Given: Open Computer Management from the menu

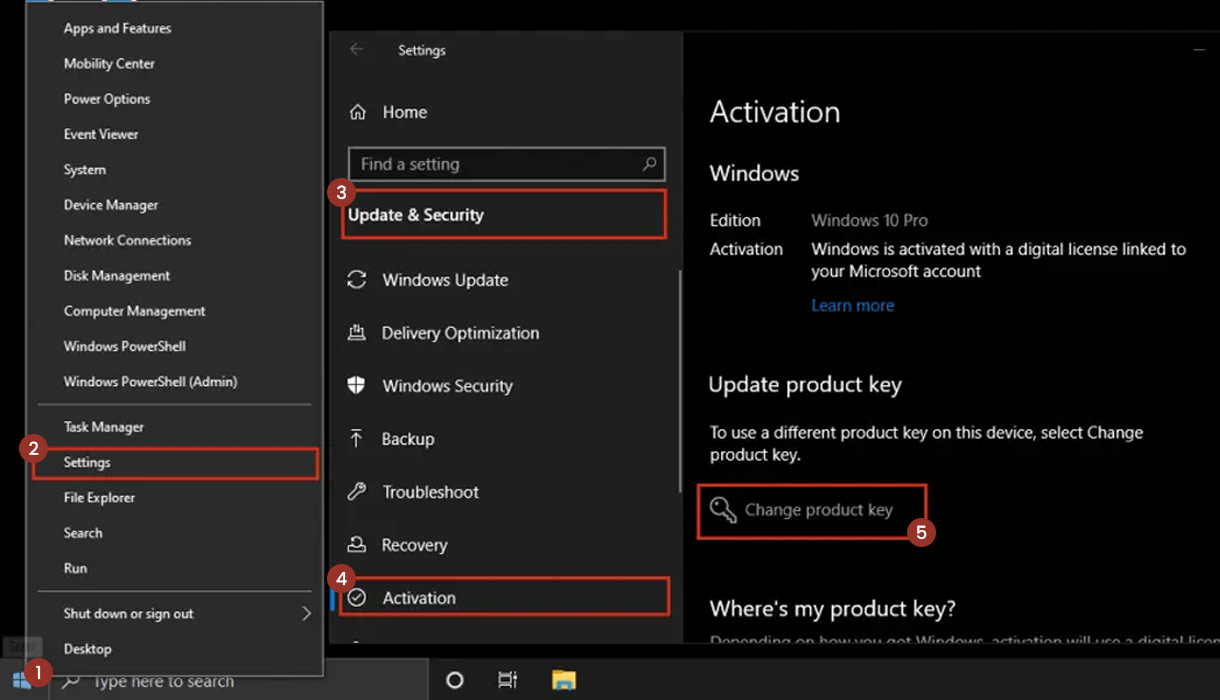Looking at the screenshot, I should (x=135, y=311).
